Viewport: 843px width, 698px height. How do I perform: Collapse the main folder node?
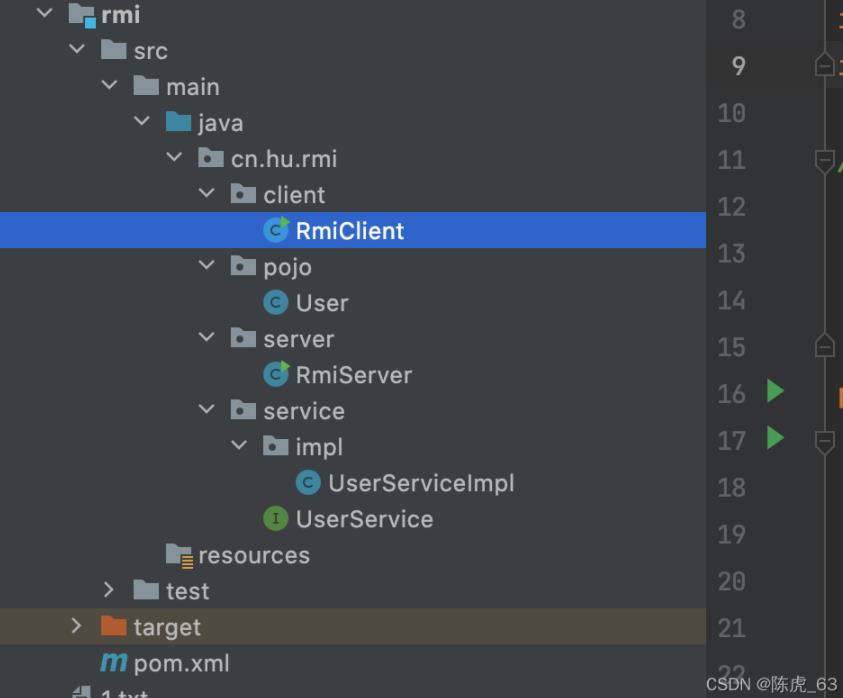pyautogui.click(x=109, y=85)
